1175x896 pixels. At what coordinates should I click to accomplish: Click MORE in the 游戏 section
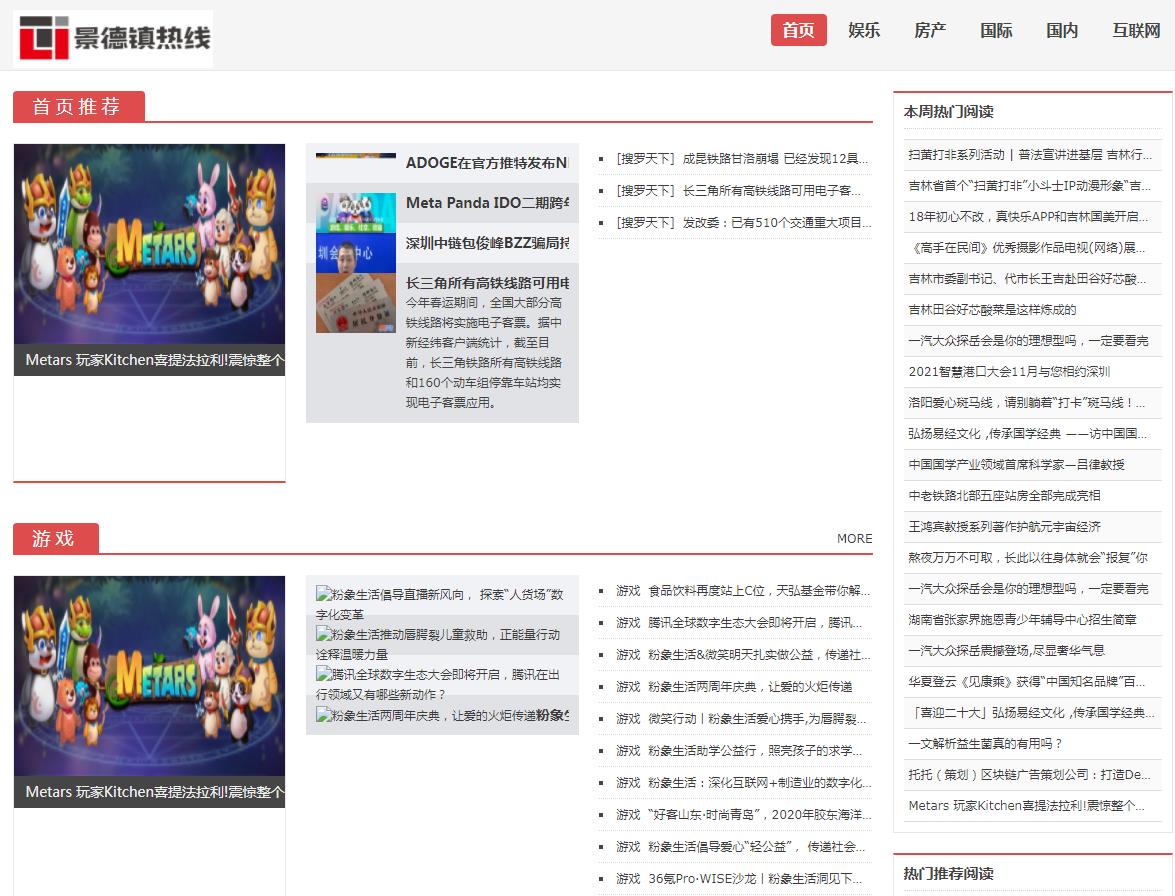coord(854,539)
